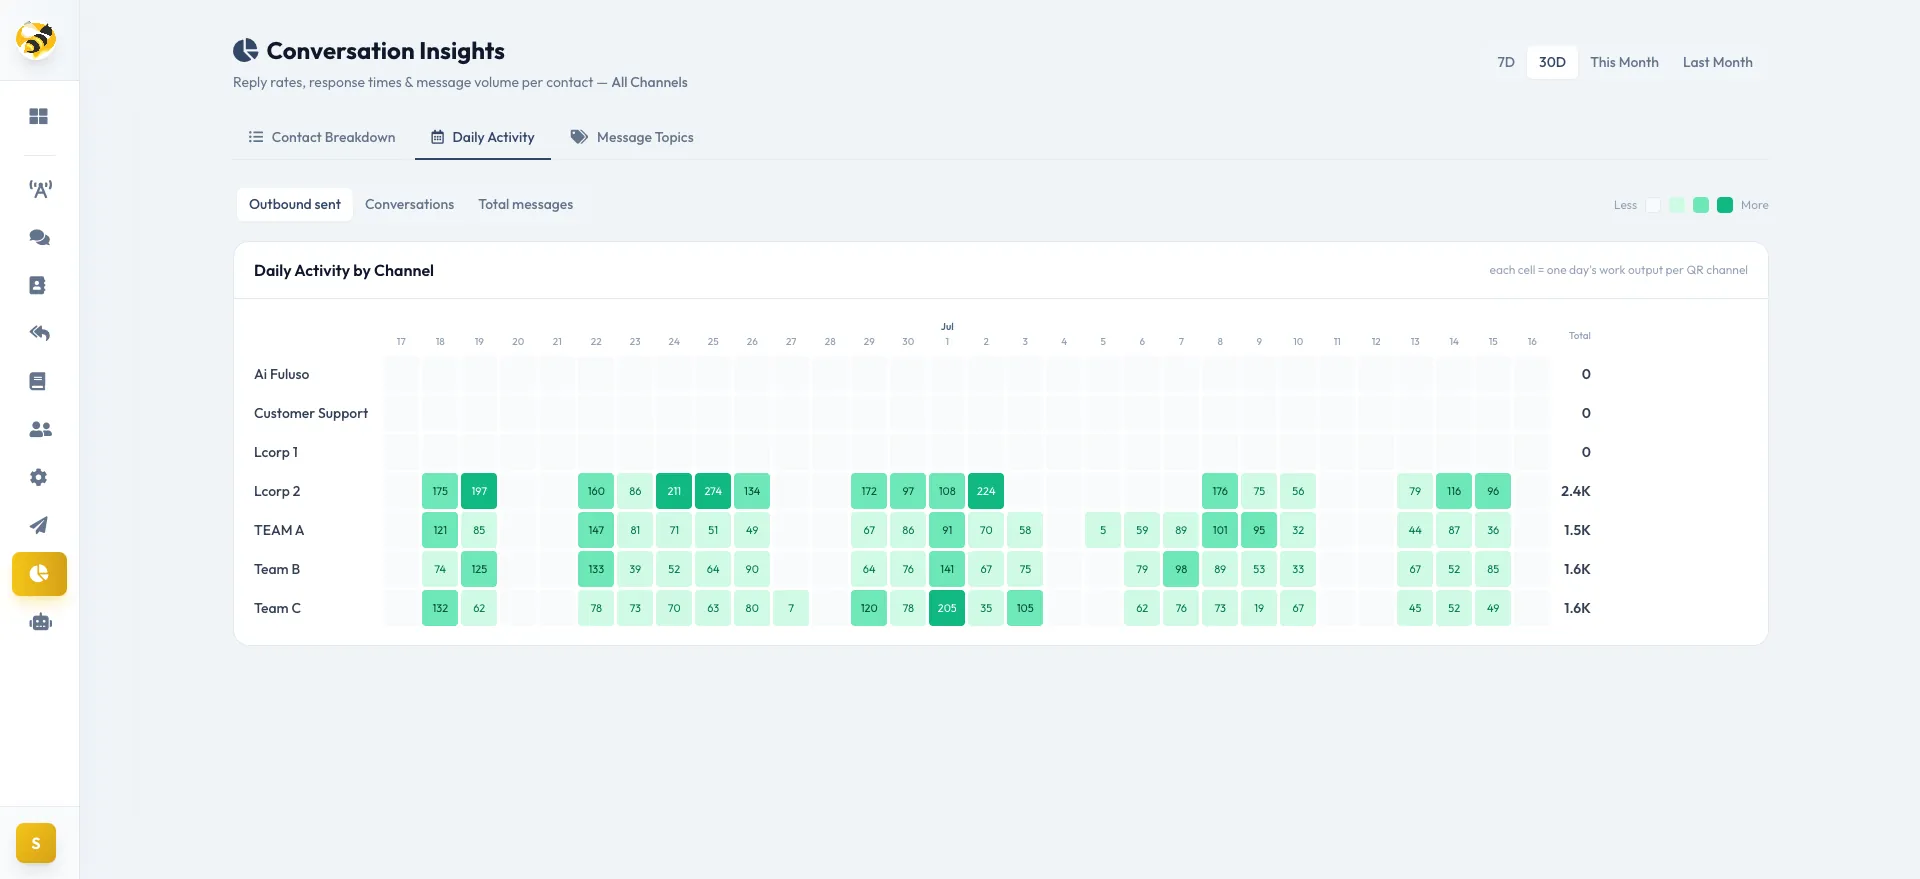Choose the This Month range
This screenshot has height=879, width=1920.
click(x=1624, y=62)
